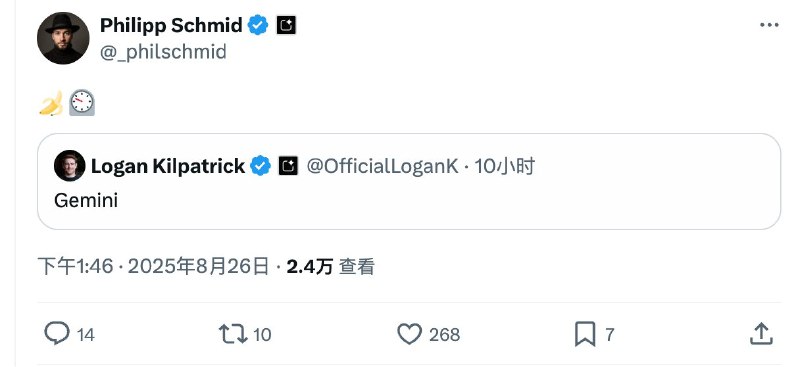Image resolution: width=800 pixels, height=367 pixels.
Task: Click the black affiliation badge beside Philipp's name
Action: click(286, 25)
